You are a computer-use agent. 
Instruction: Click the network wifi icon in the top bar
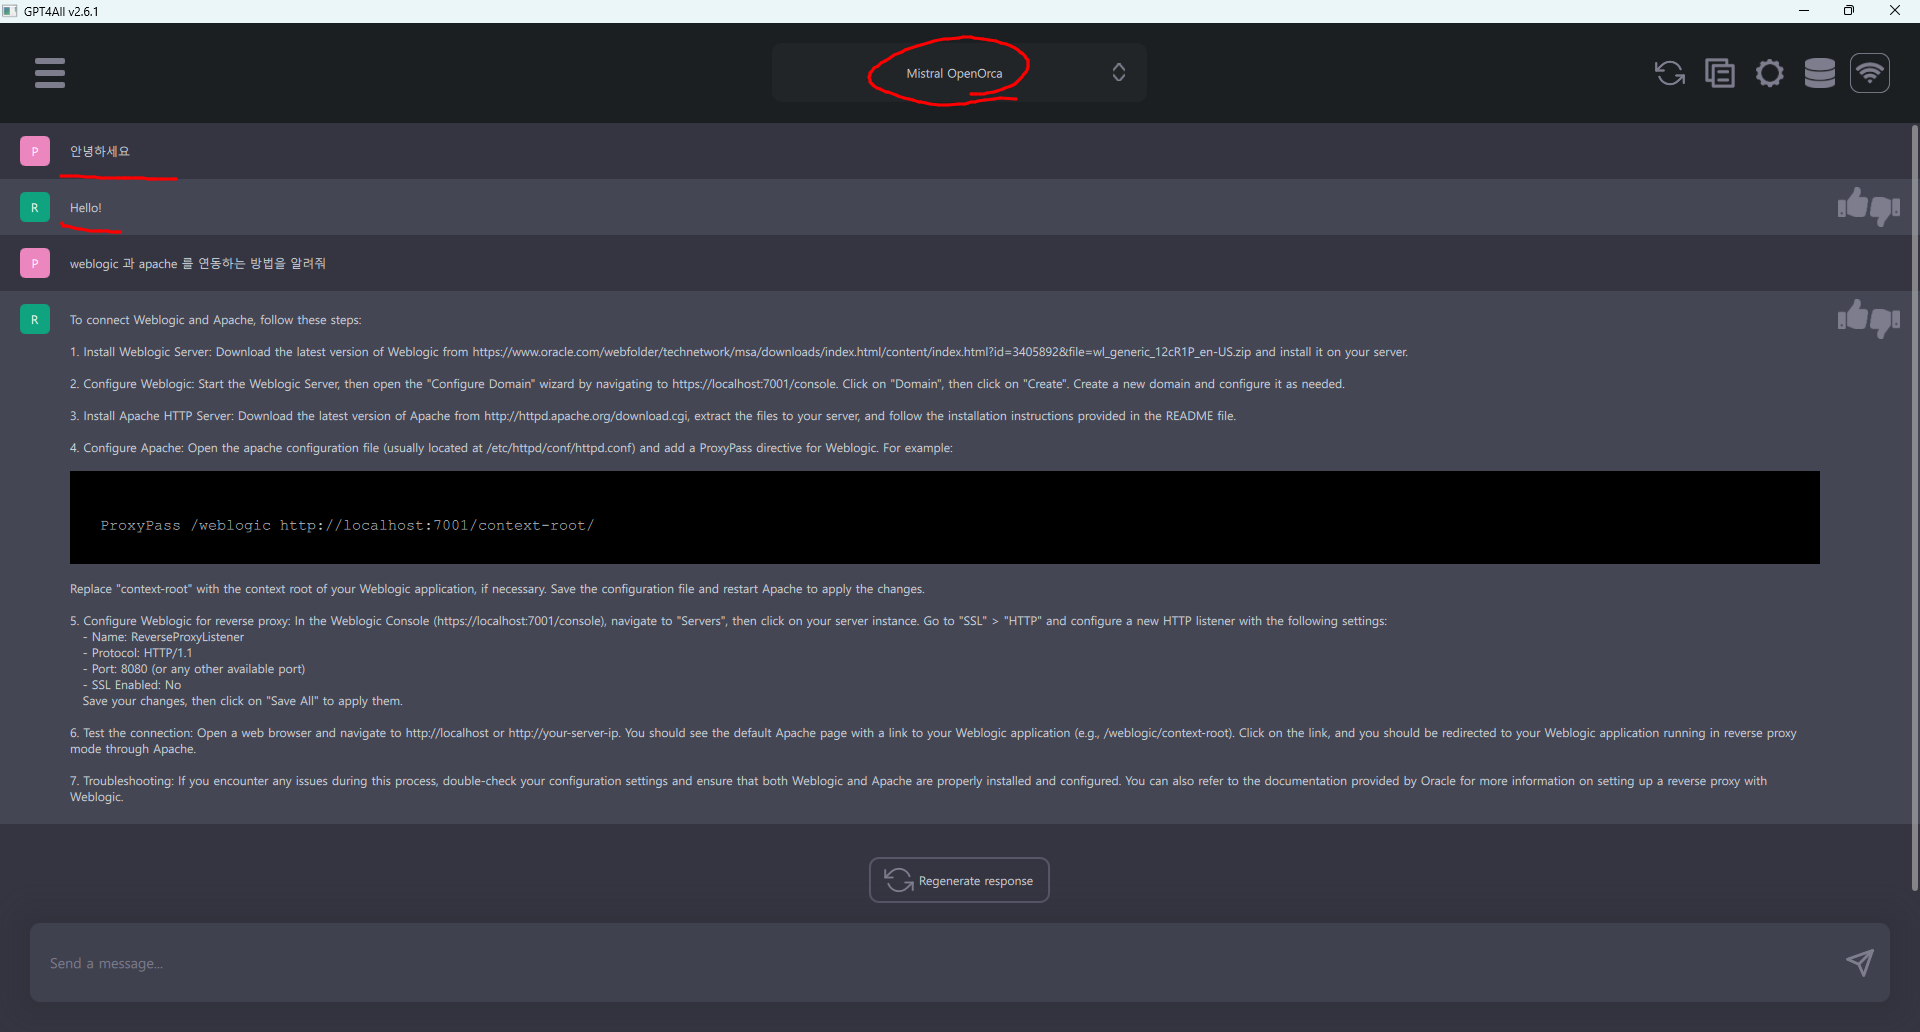1870,73
